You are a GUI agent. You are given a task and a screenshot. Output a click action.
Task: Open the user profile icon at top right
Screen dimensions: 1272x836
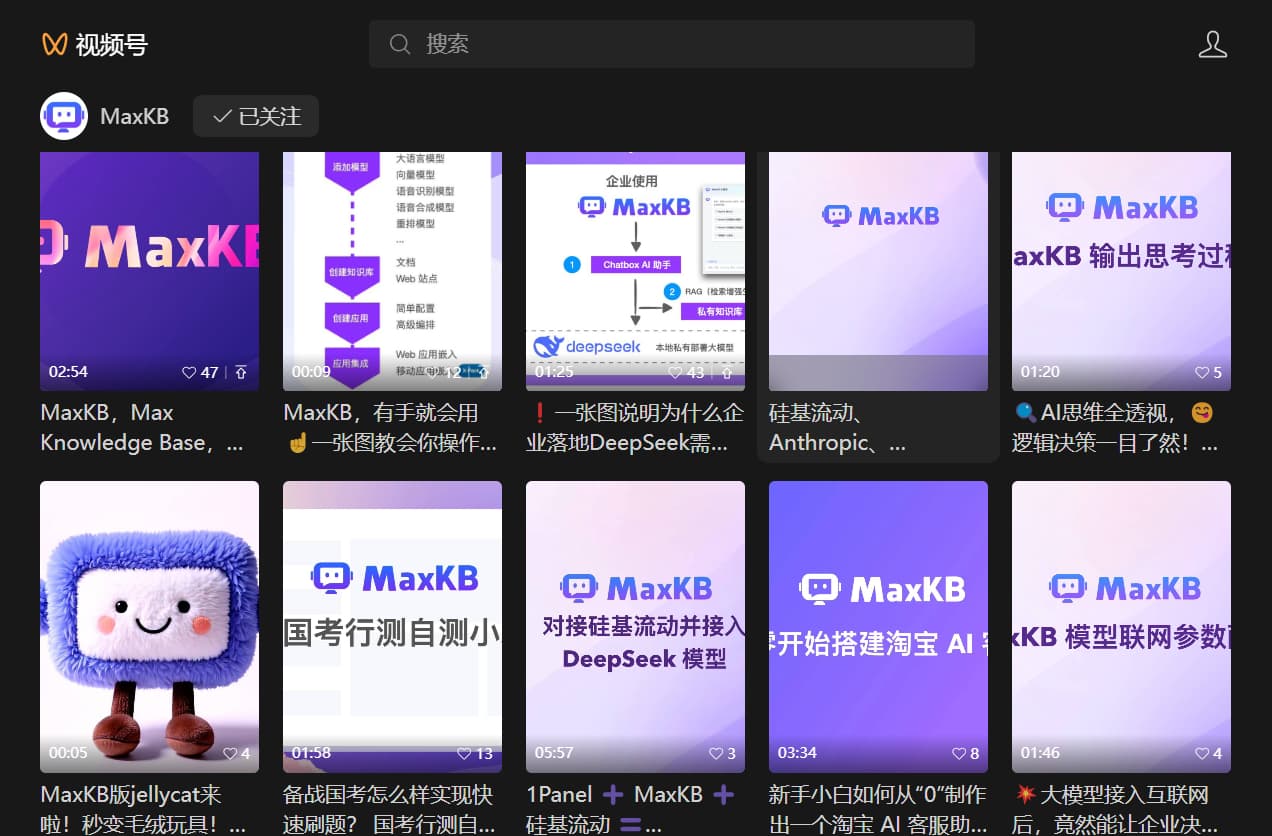[x=1212, y=44]
